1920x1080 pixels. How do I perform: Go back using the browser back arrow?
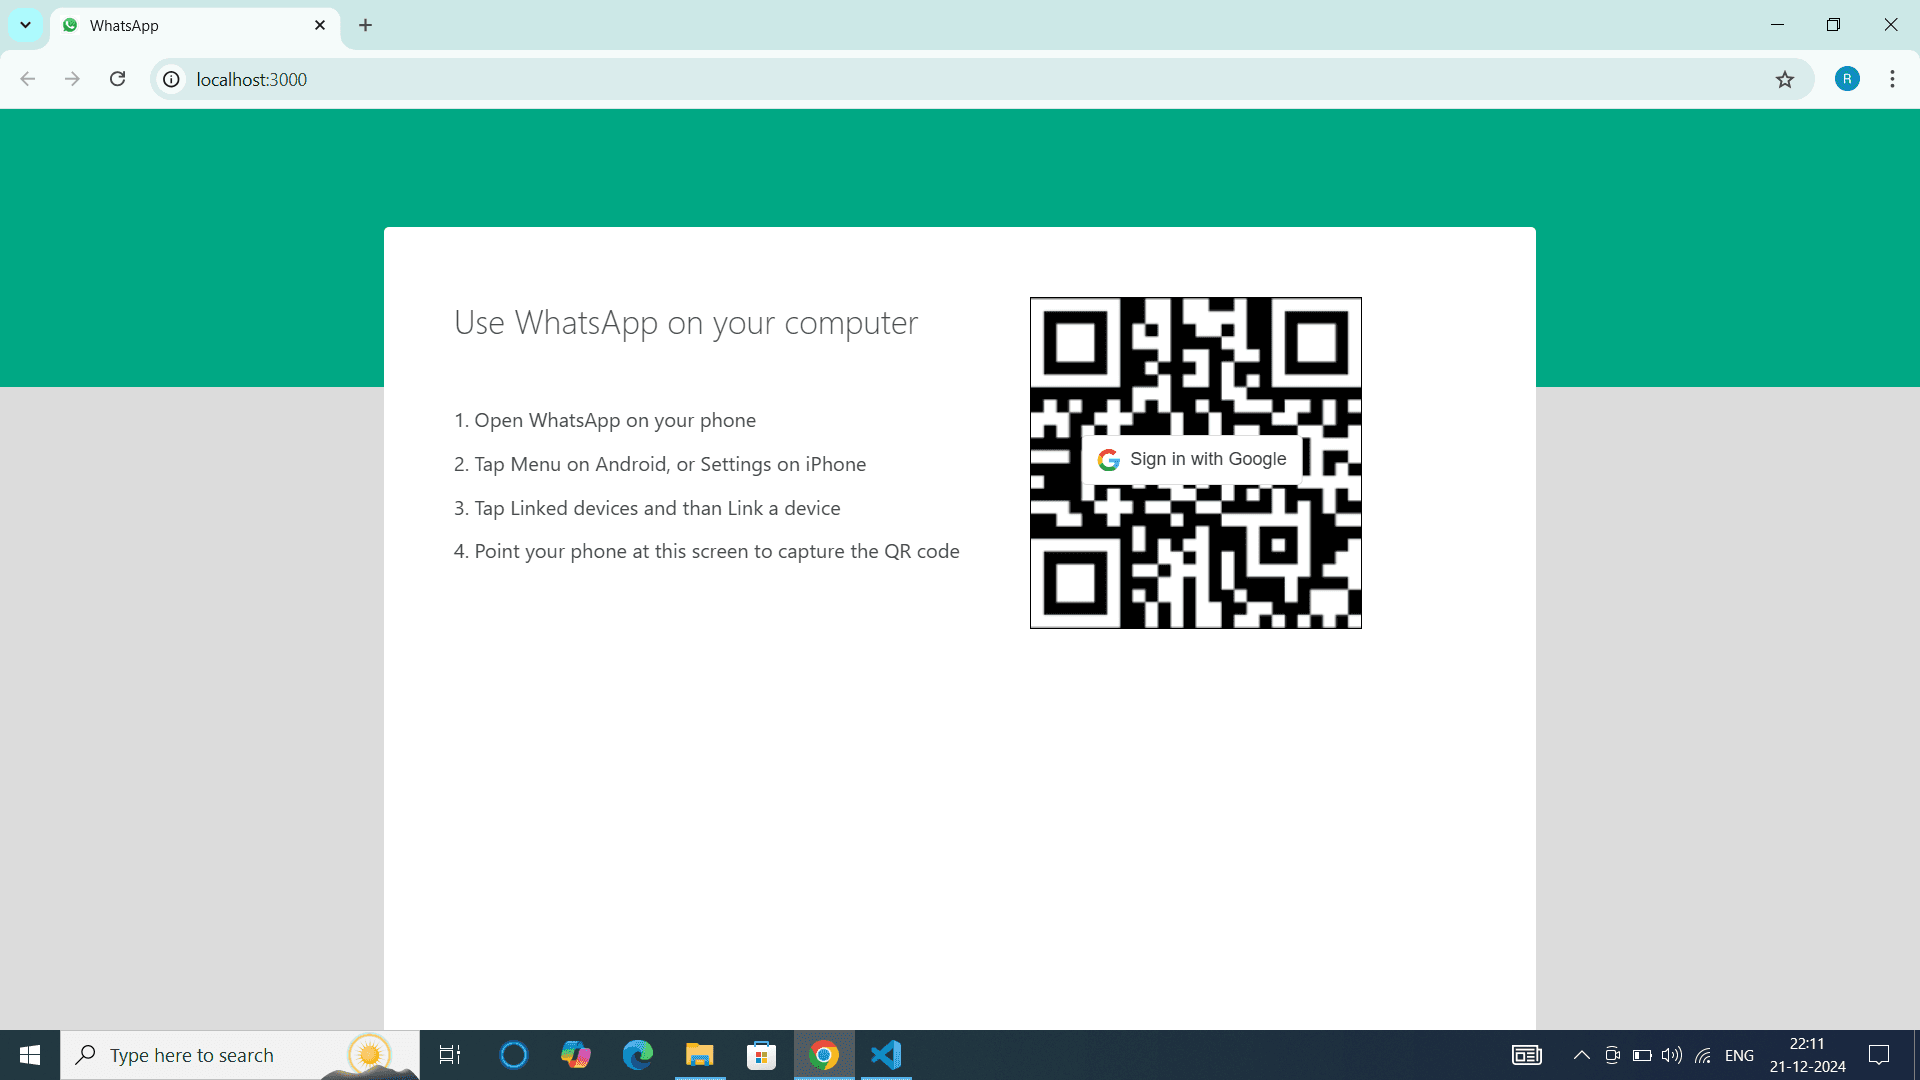(28, 79)
